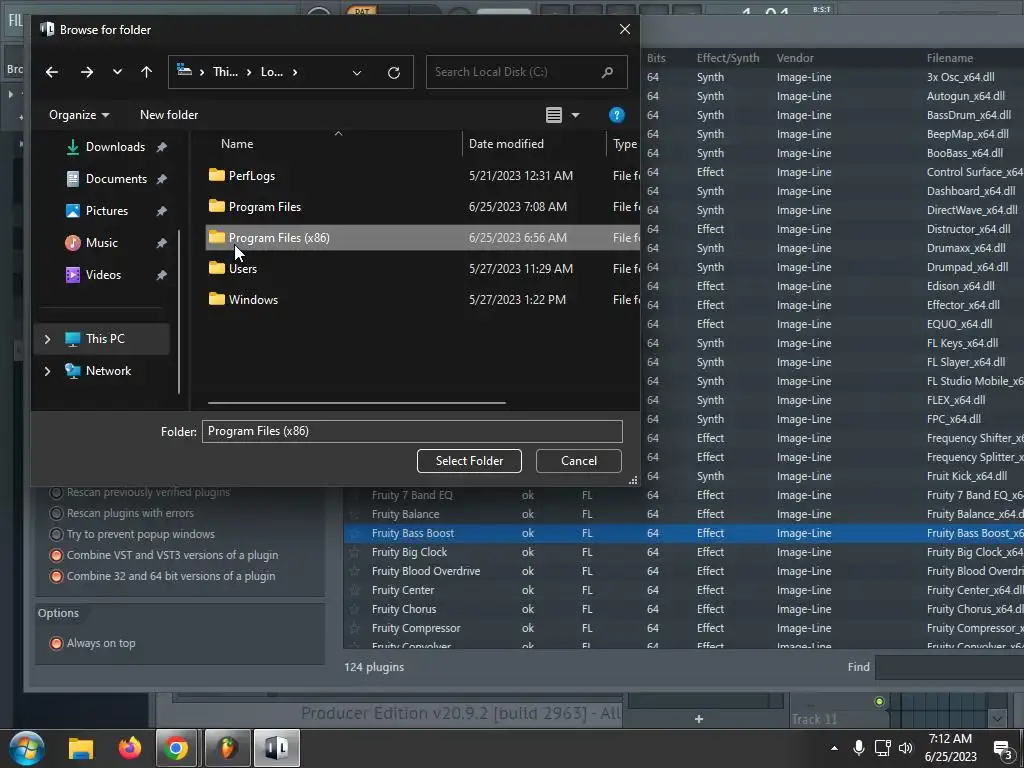Select the Windows folder
This screenshot has width=1024, height=768.
(253, 300)
